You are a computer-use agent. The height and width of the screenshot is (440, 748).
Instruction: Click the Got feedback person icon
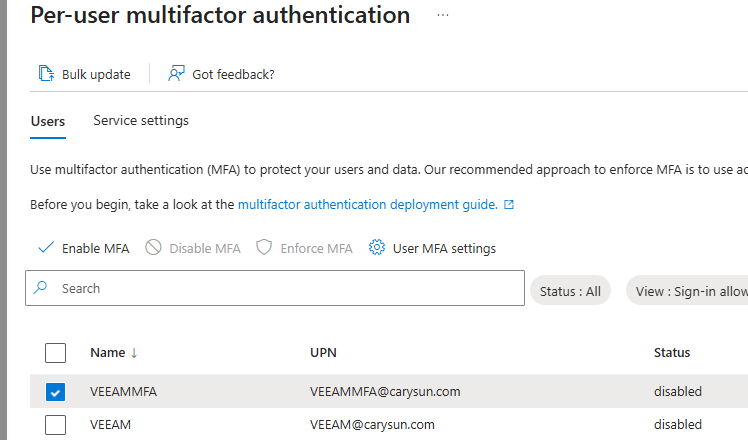177,73
